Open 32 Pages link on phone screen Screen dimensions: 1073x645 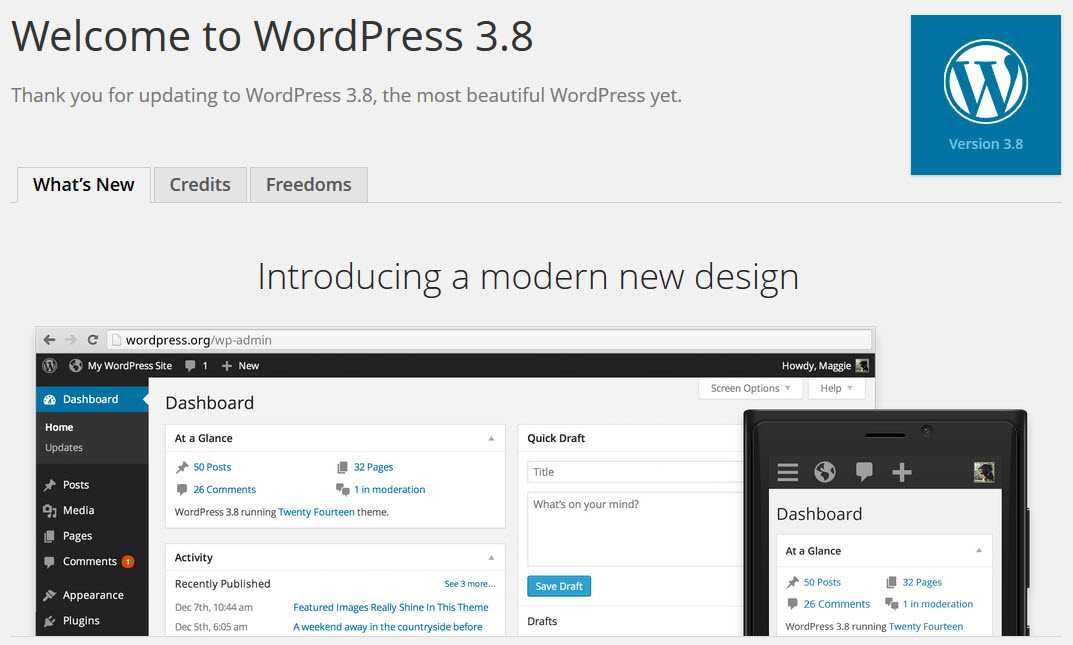[922, 582]
